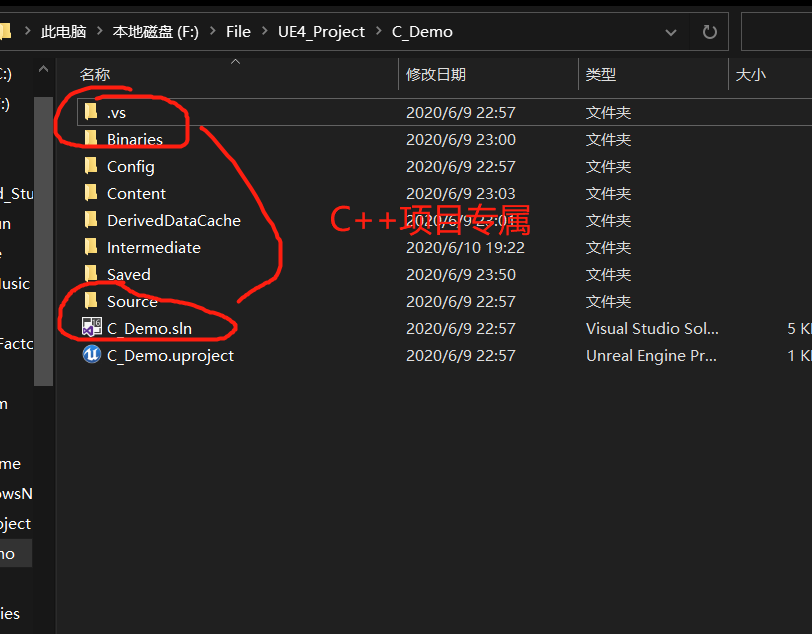Screen dimensions: 812x634
Task: Select the Saved folder icon
Action: click(91, 273)
